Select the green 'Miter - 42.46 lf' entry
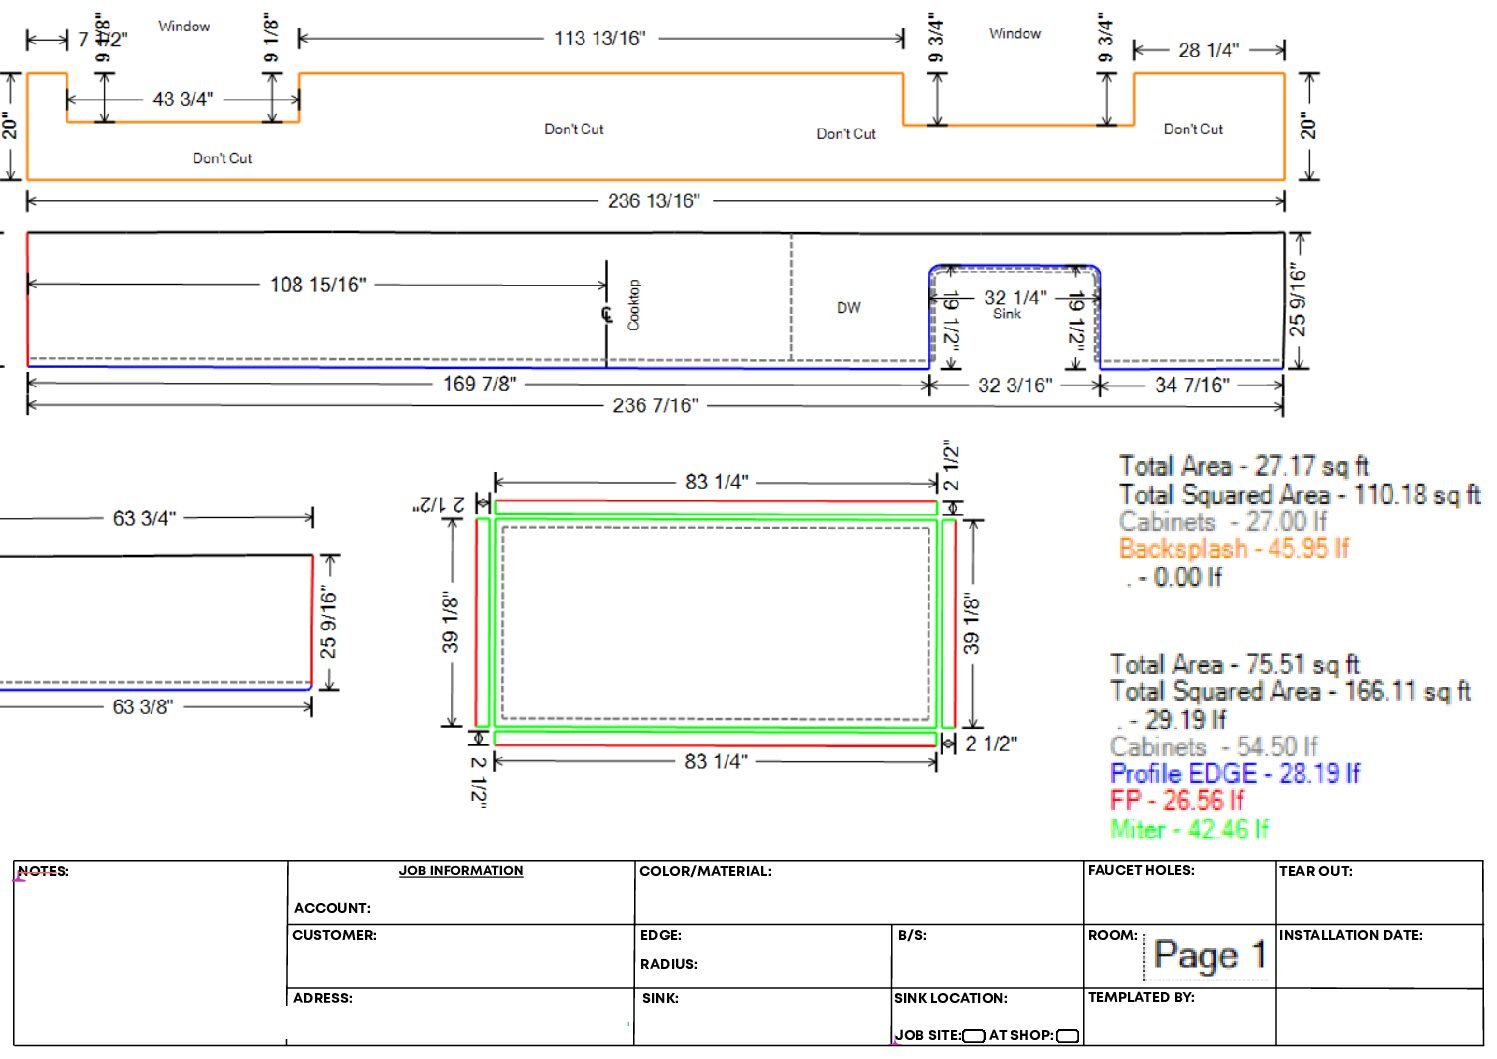Screen dimensions: 1497x1059 (1190, 829)
